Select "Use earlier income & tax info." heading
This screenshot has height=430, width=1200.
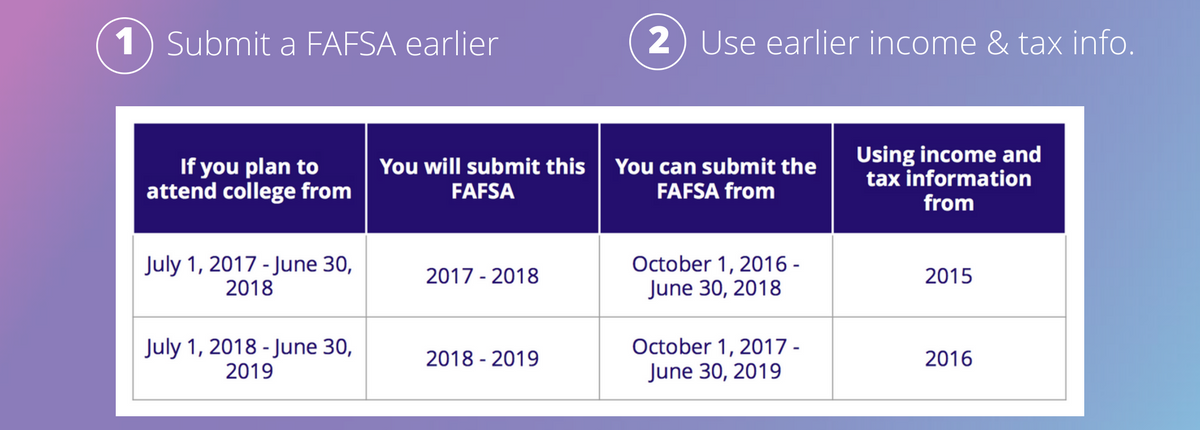(x=917, y=46)
